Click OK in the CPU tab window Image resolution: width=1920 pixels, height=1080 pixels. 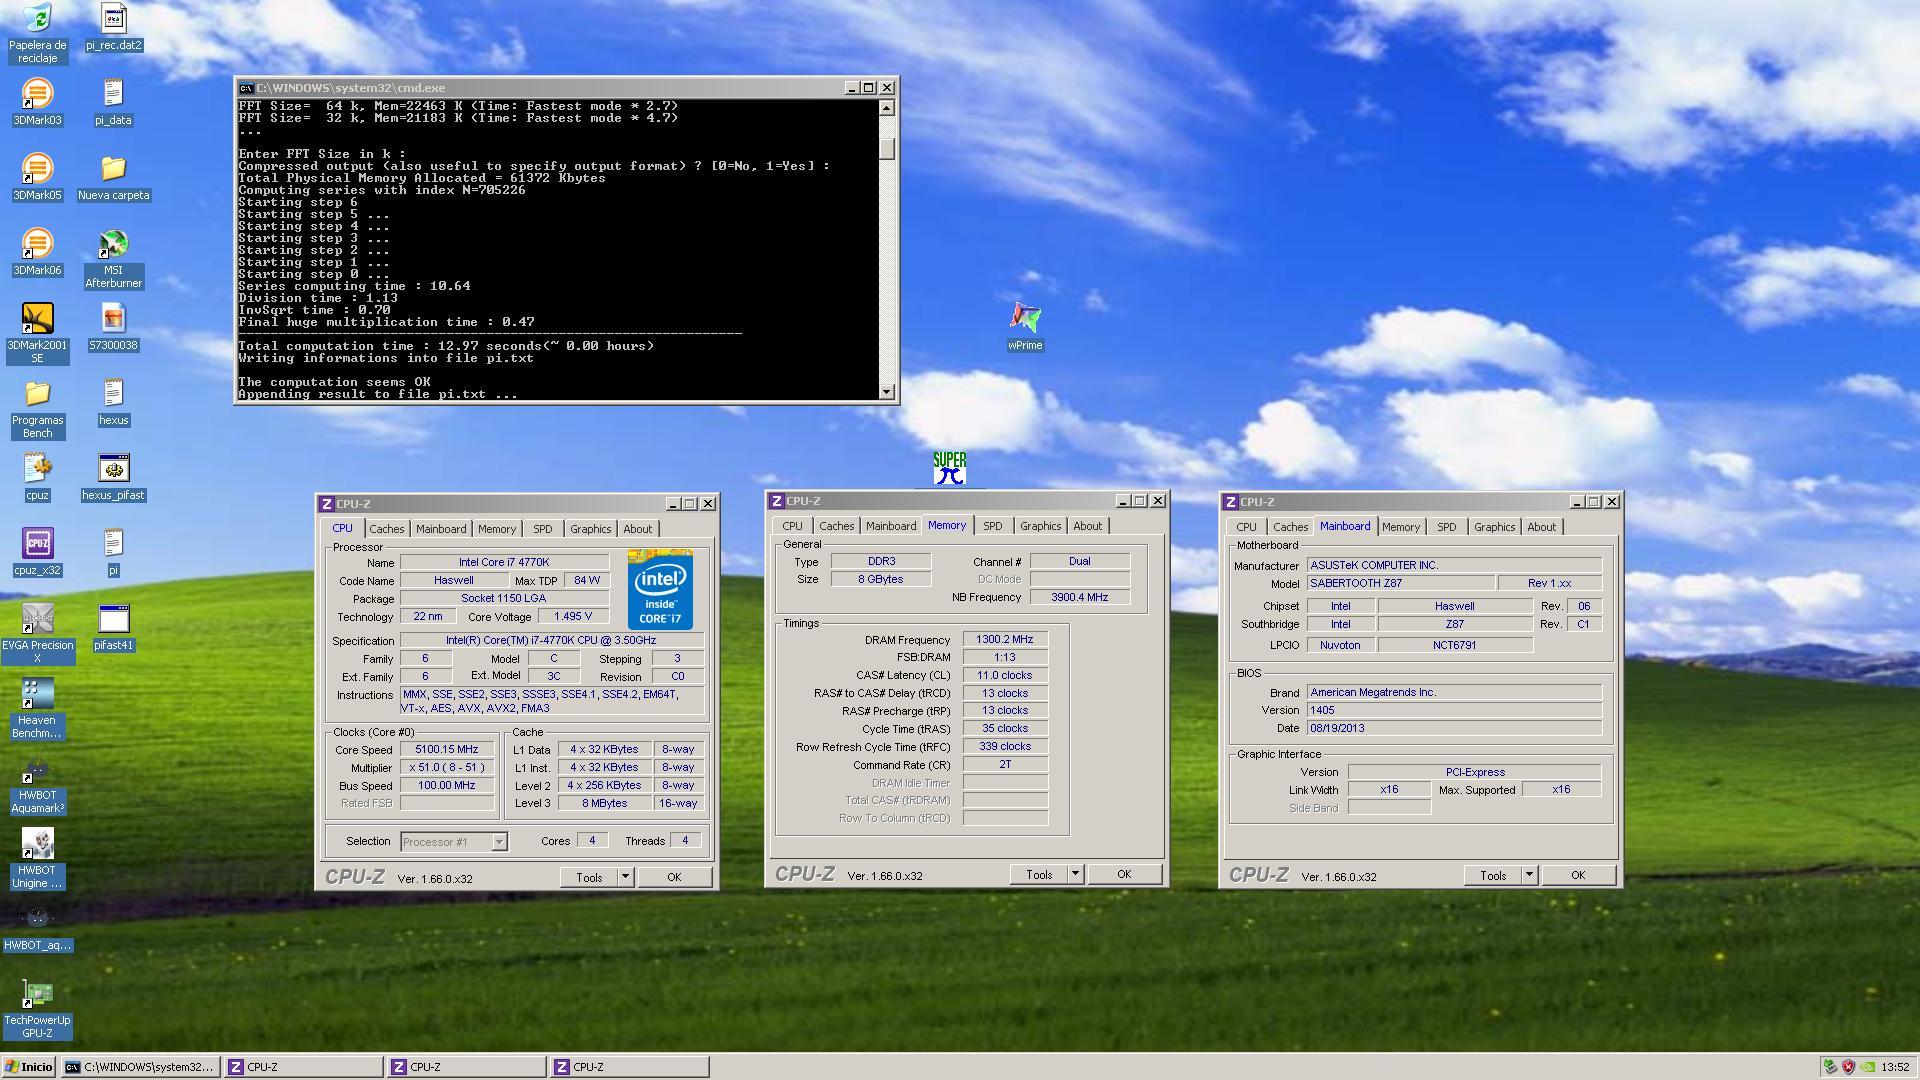tap(674, 877)
